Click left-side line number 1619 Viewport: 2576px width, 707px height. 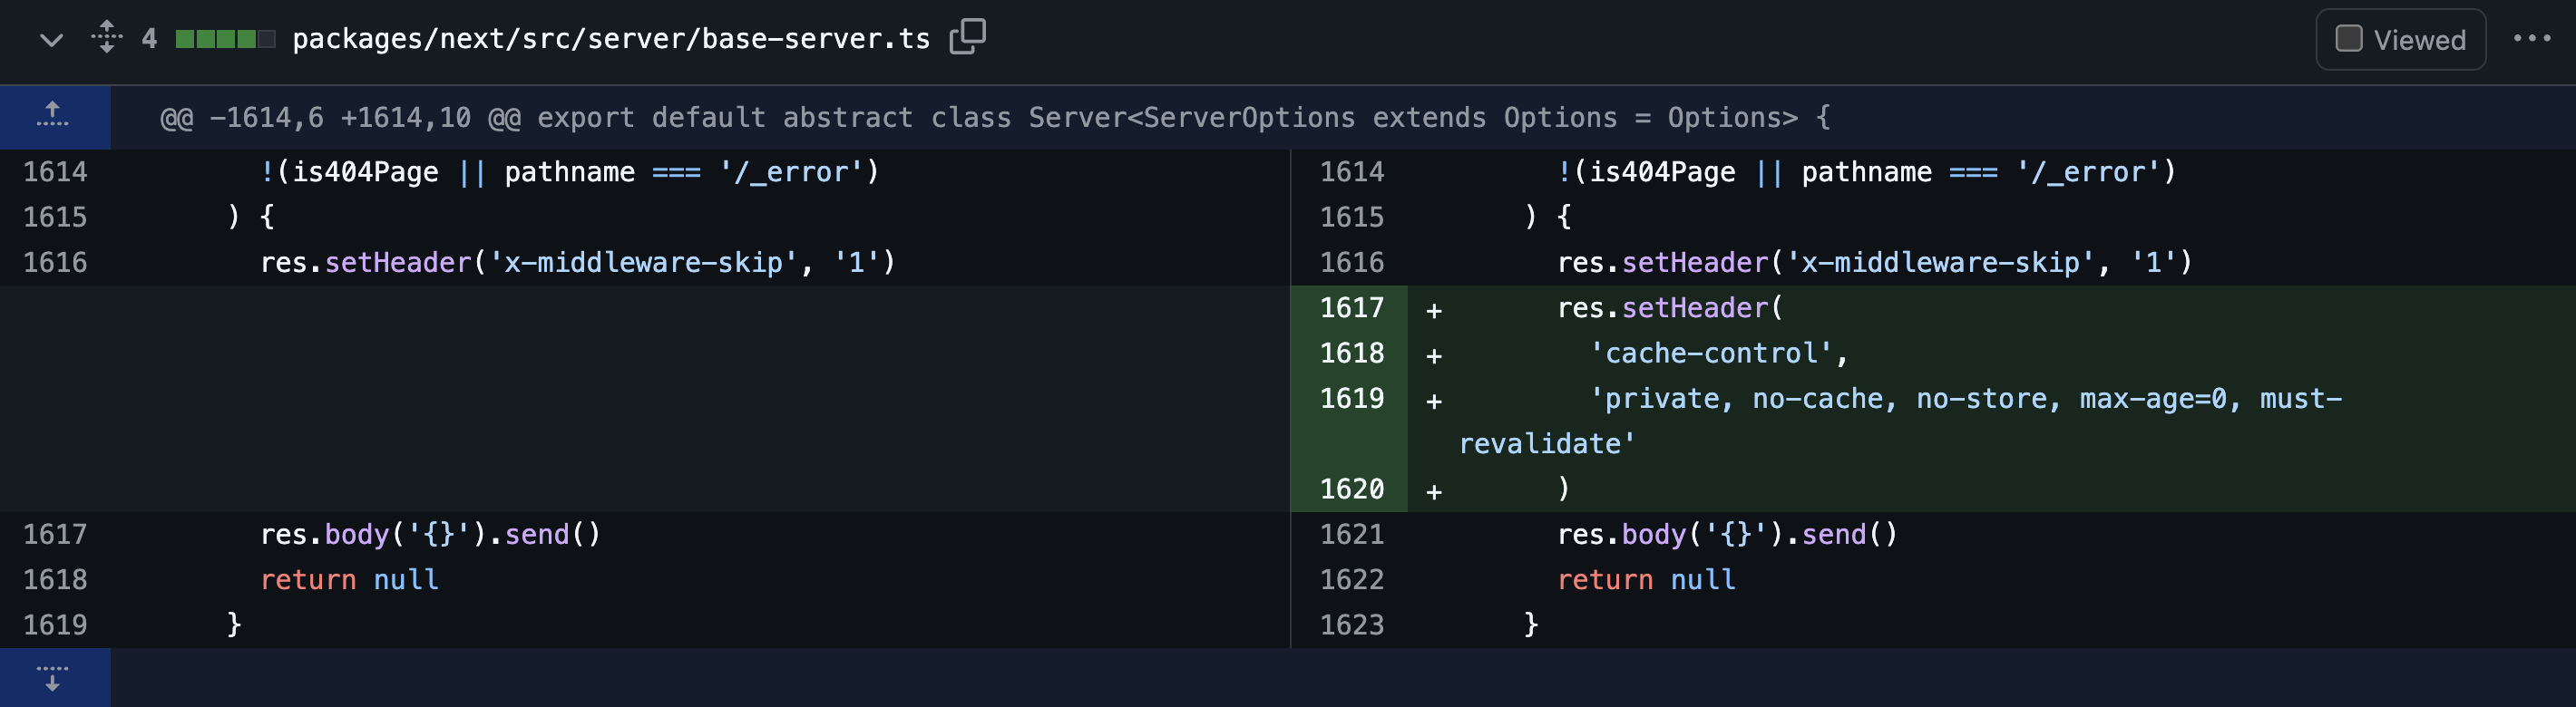[x=55, y=625]
